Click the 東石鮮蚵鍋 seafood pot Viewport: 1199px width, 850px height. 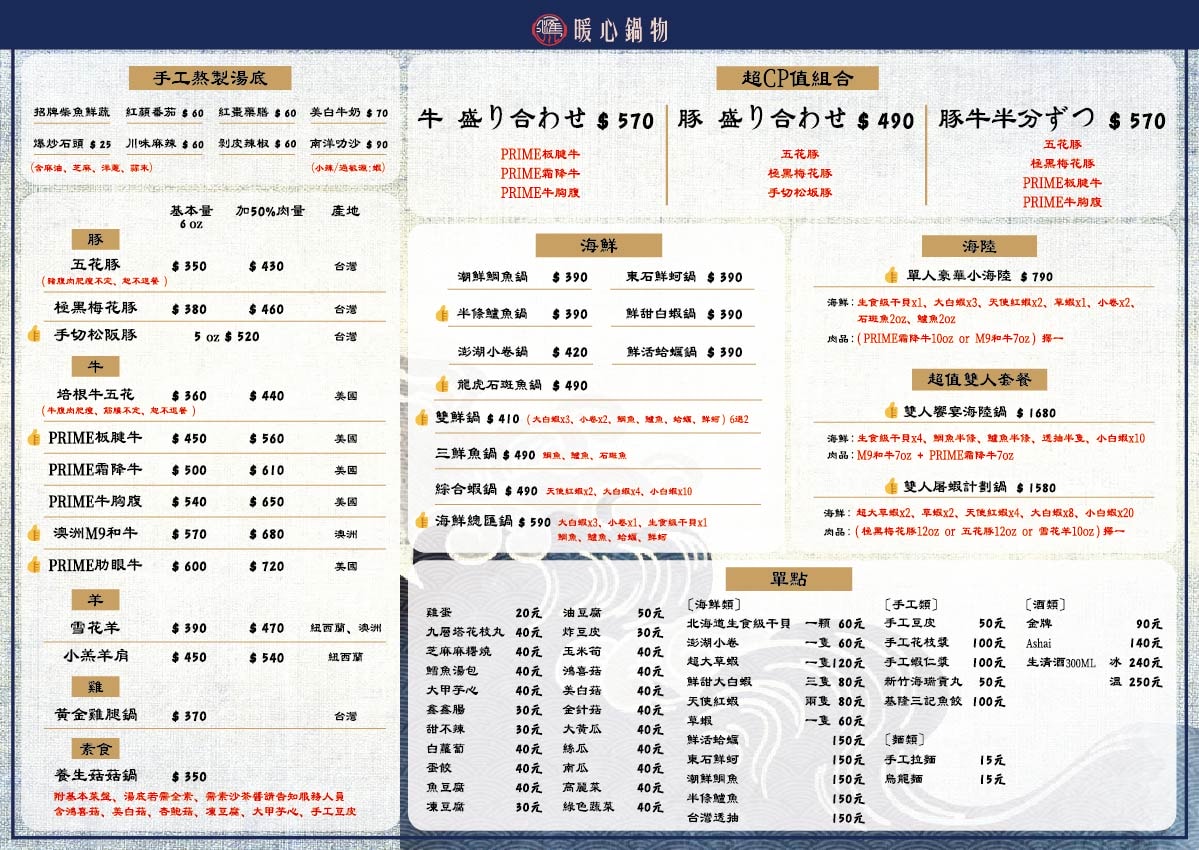pos(684,277)
